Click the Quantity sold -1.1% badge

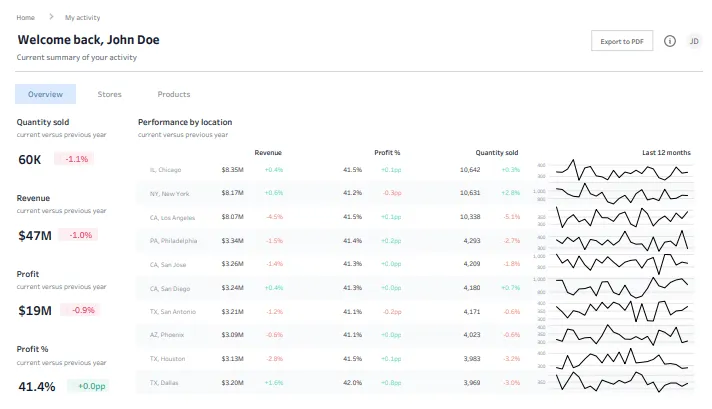(x=74, y=159)
